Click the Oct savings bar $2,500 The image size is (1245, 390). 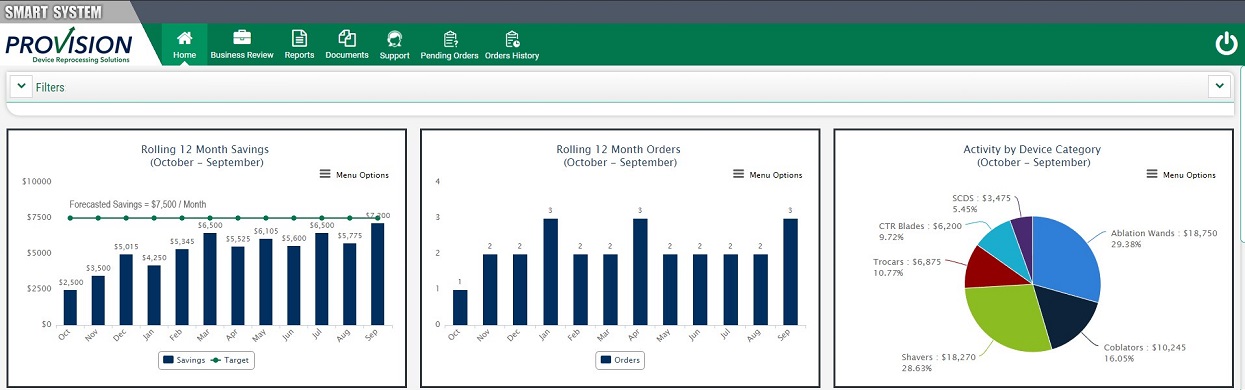(x=70, y=307)
